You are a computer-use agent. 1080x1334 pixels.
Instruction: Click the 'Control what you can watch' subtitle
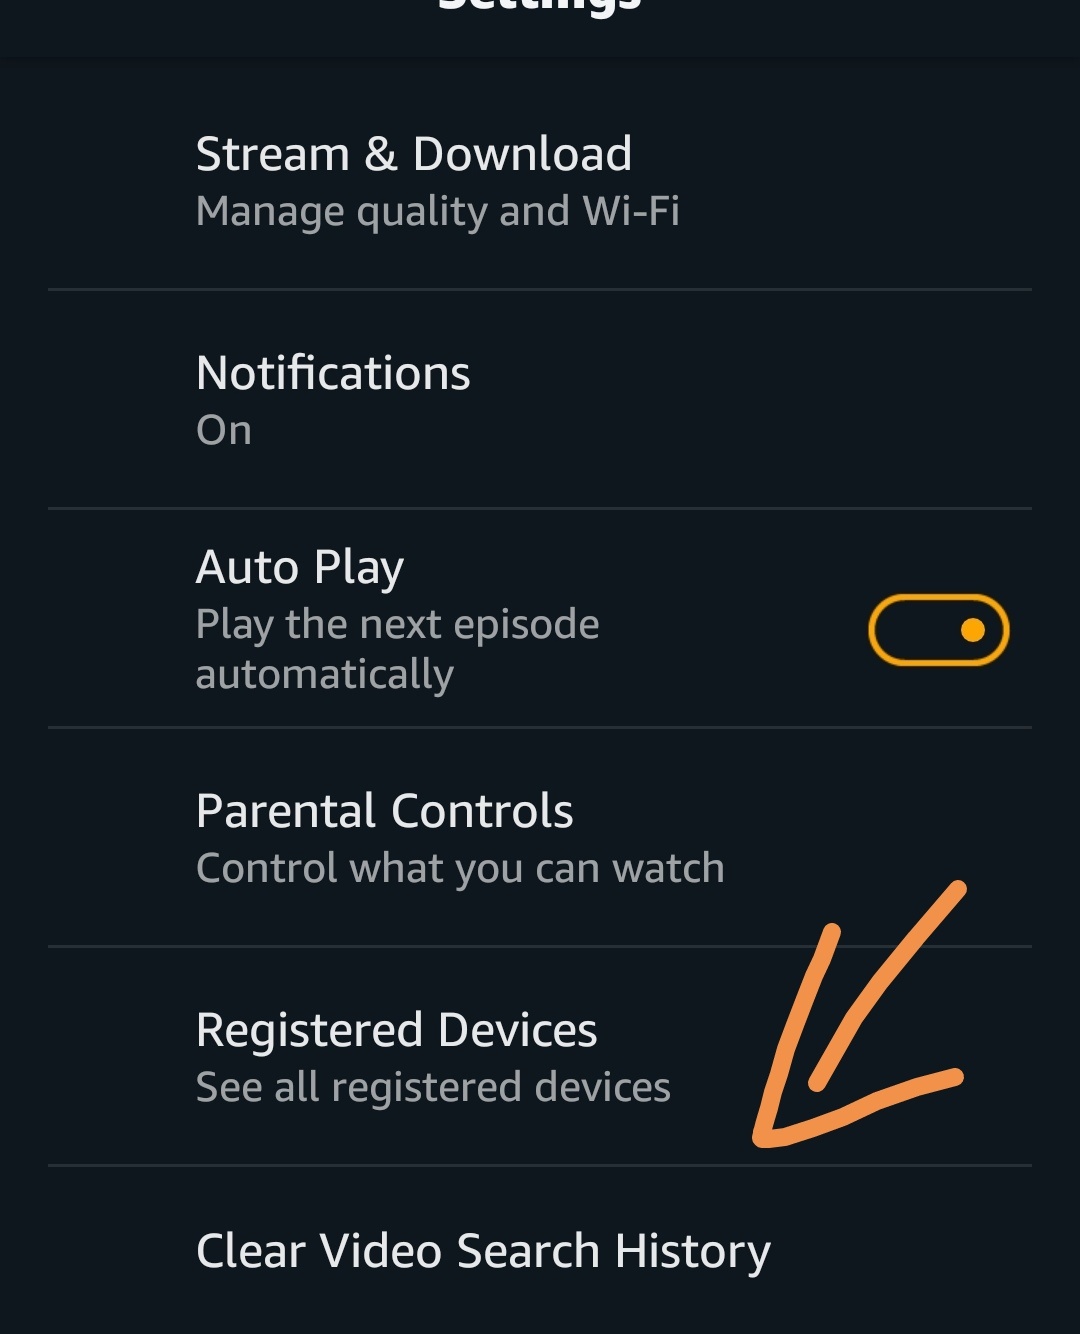(x=460, y=869)
